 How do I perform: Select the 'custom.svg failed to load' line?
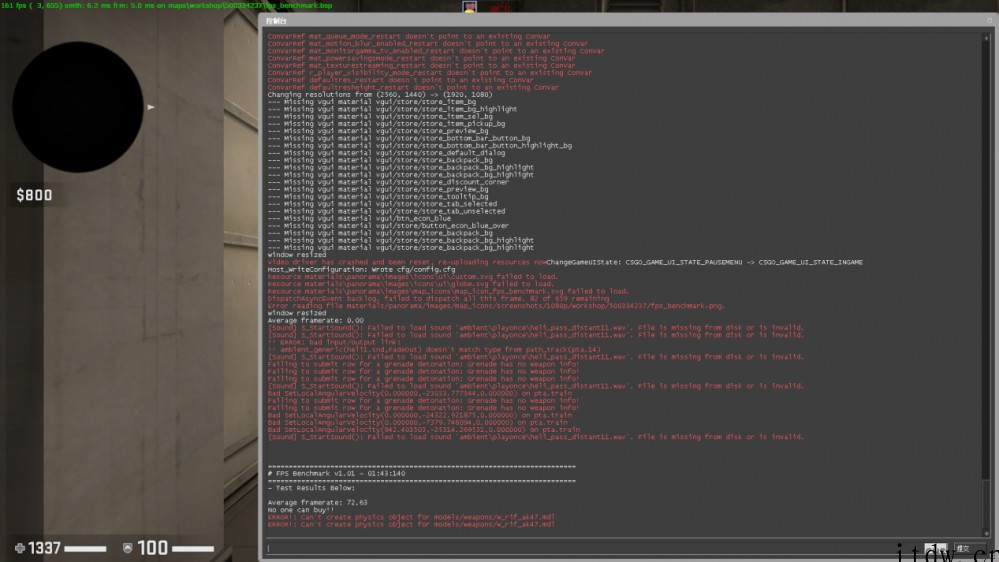[413, 277]
